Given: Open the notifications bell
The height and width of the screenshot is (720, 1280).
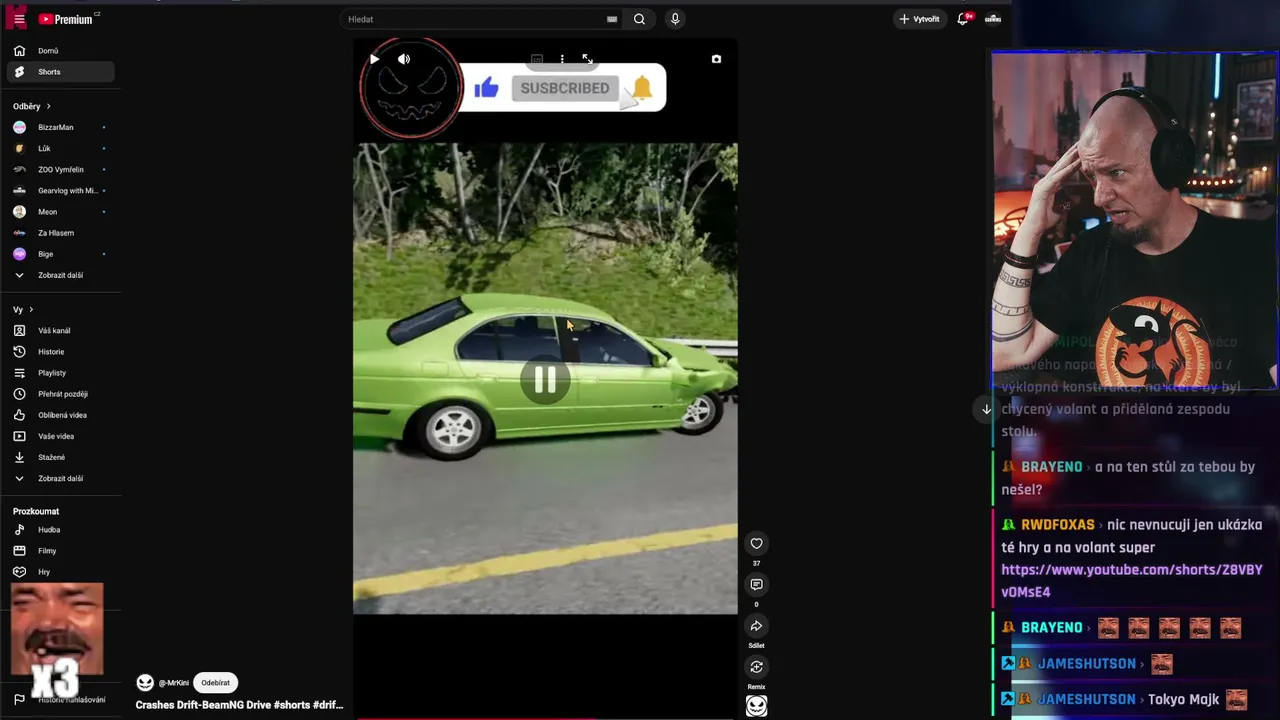Looking at the screenshot, I should point(964,19).
